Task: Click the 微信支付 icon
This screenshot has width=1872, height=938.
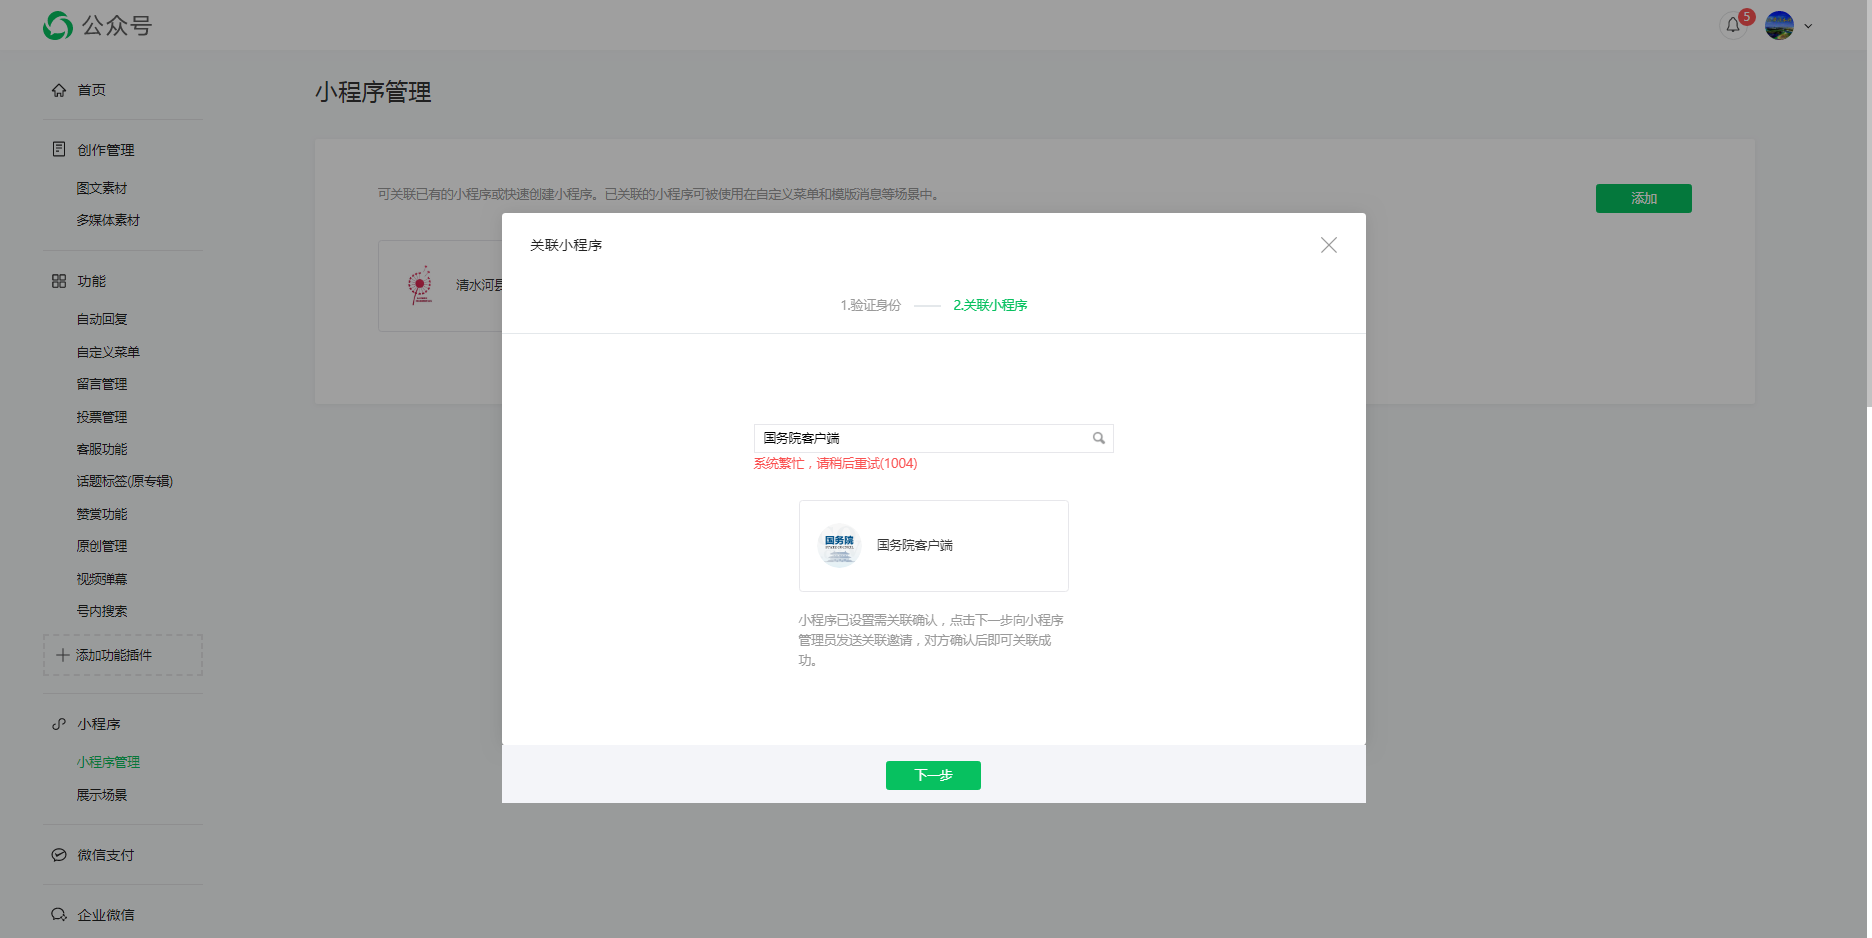Action: 59,855
